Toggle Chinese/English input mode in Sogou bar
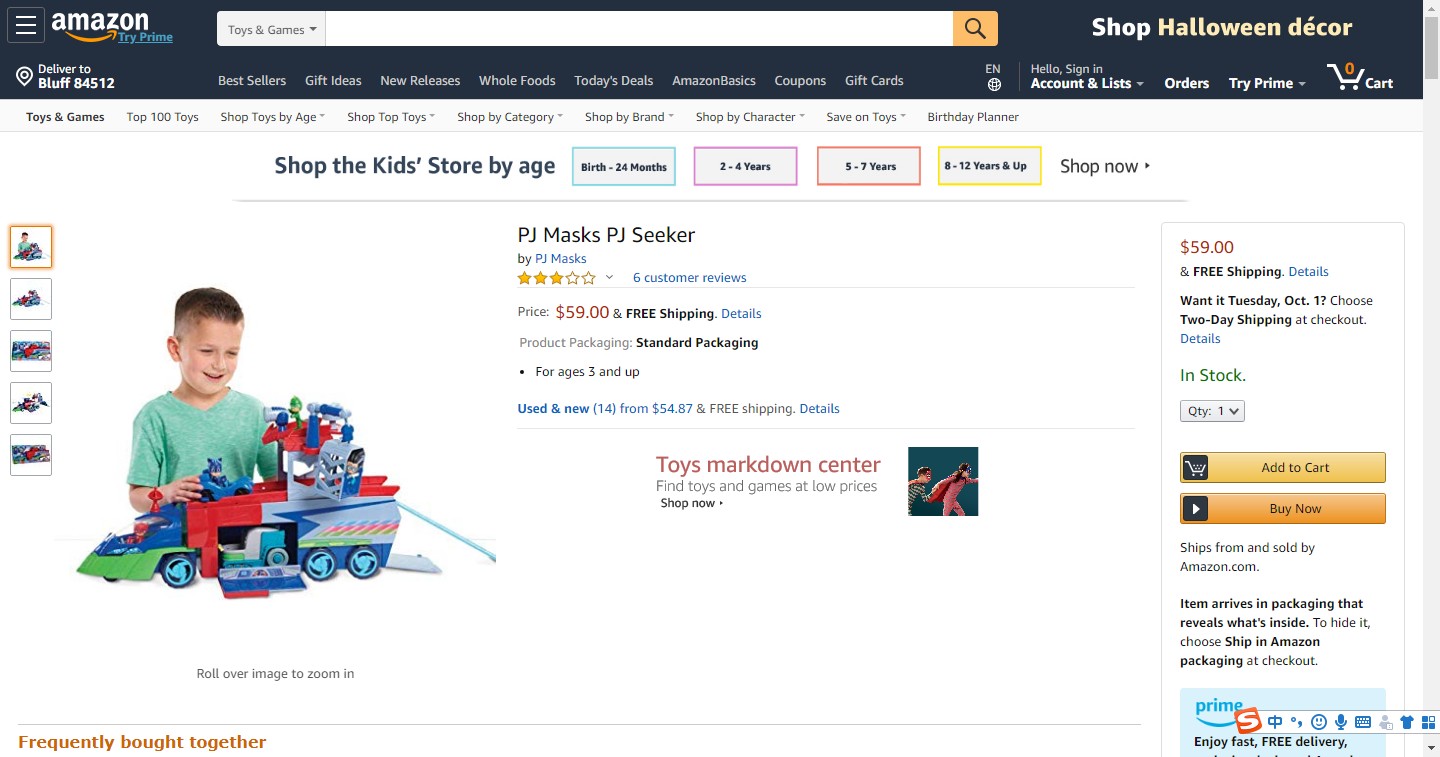The height and width of the screenshot is (757, 1440). [1275, 722]
